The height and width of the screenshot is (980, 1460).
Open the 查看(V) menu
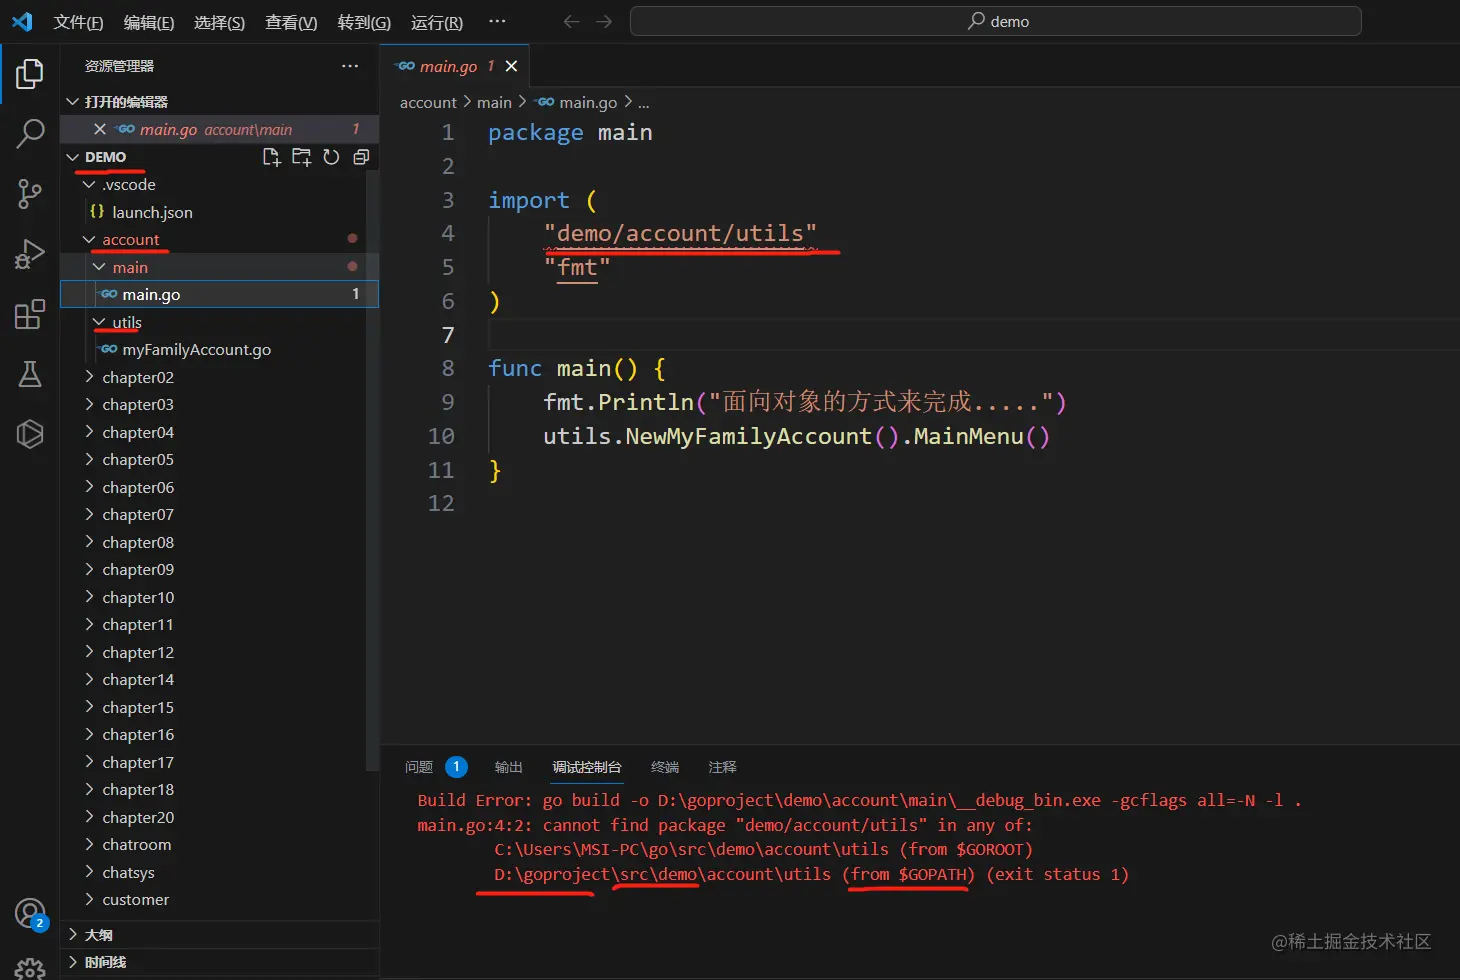tap(291, 22)
